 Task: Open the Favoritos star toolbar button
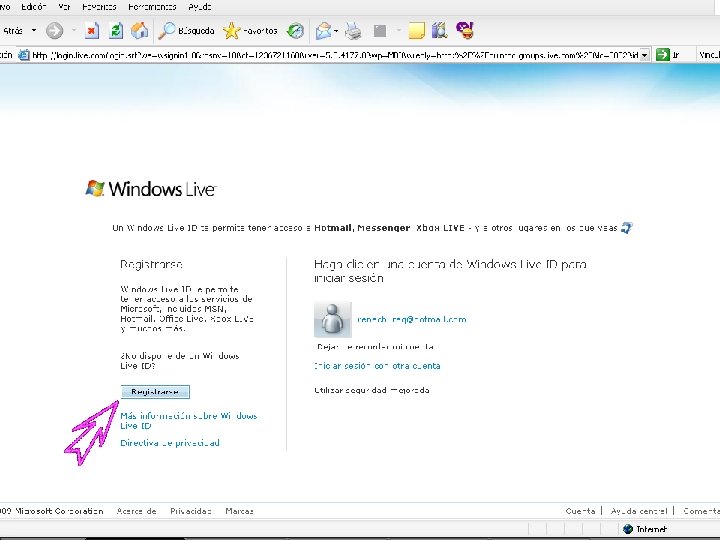250,31
